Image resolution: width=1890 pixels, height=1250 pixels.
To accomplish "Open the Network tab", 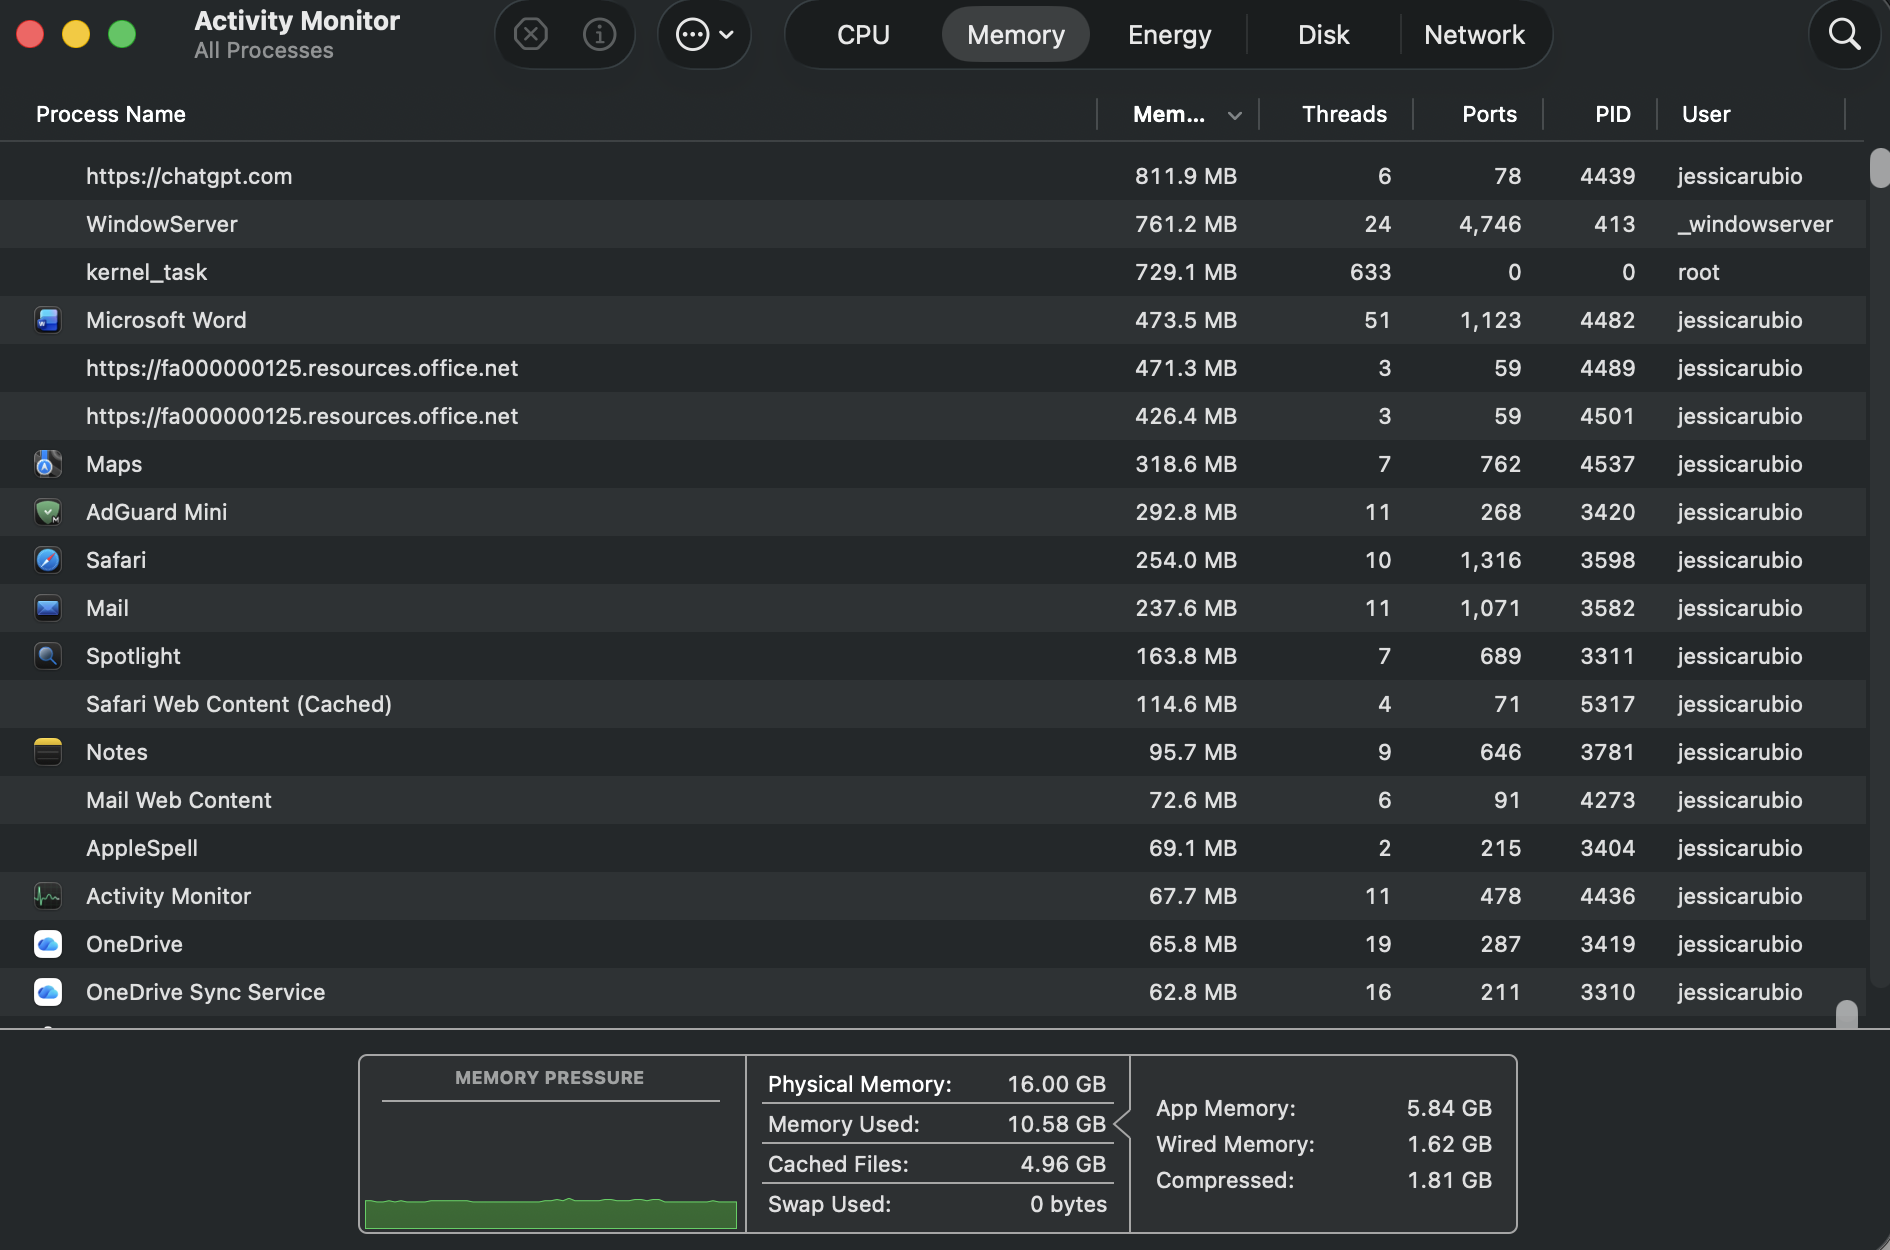I will pyautogui.click(x=1475, y=34).
